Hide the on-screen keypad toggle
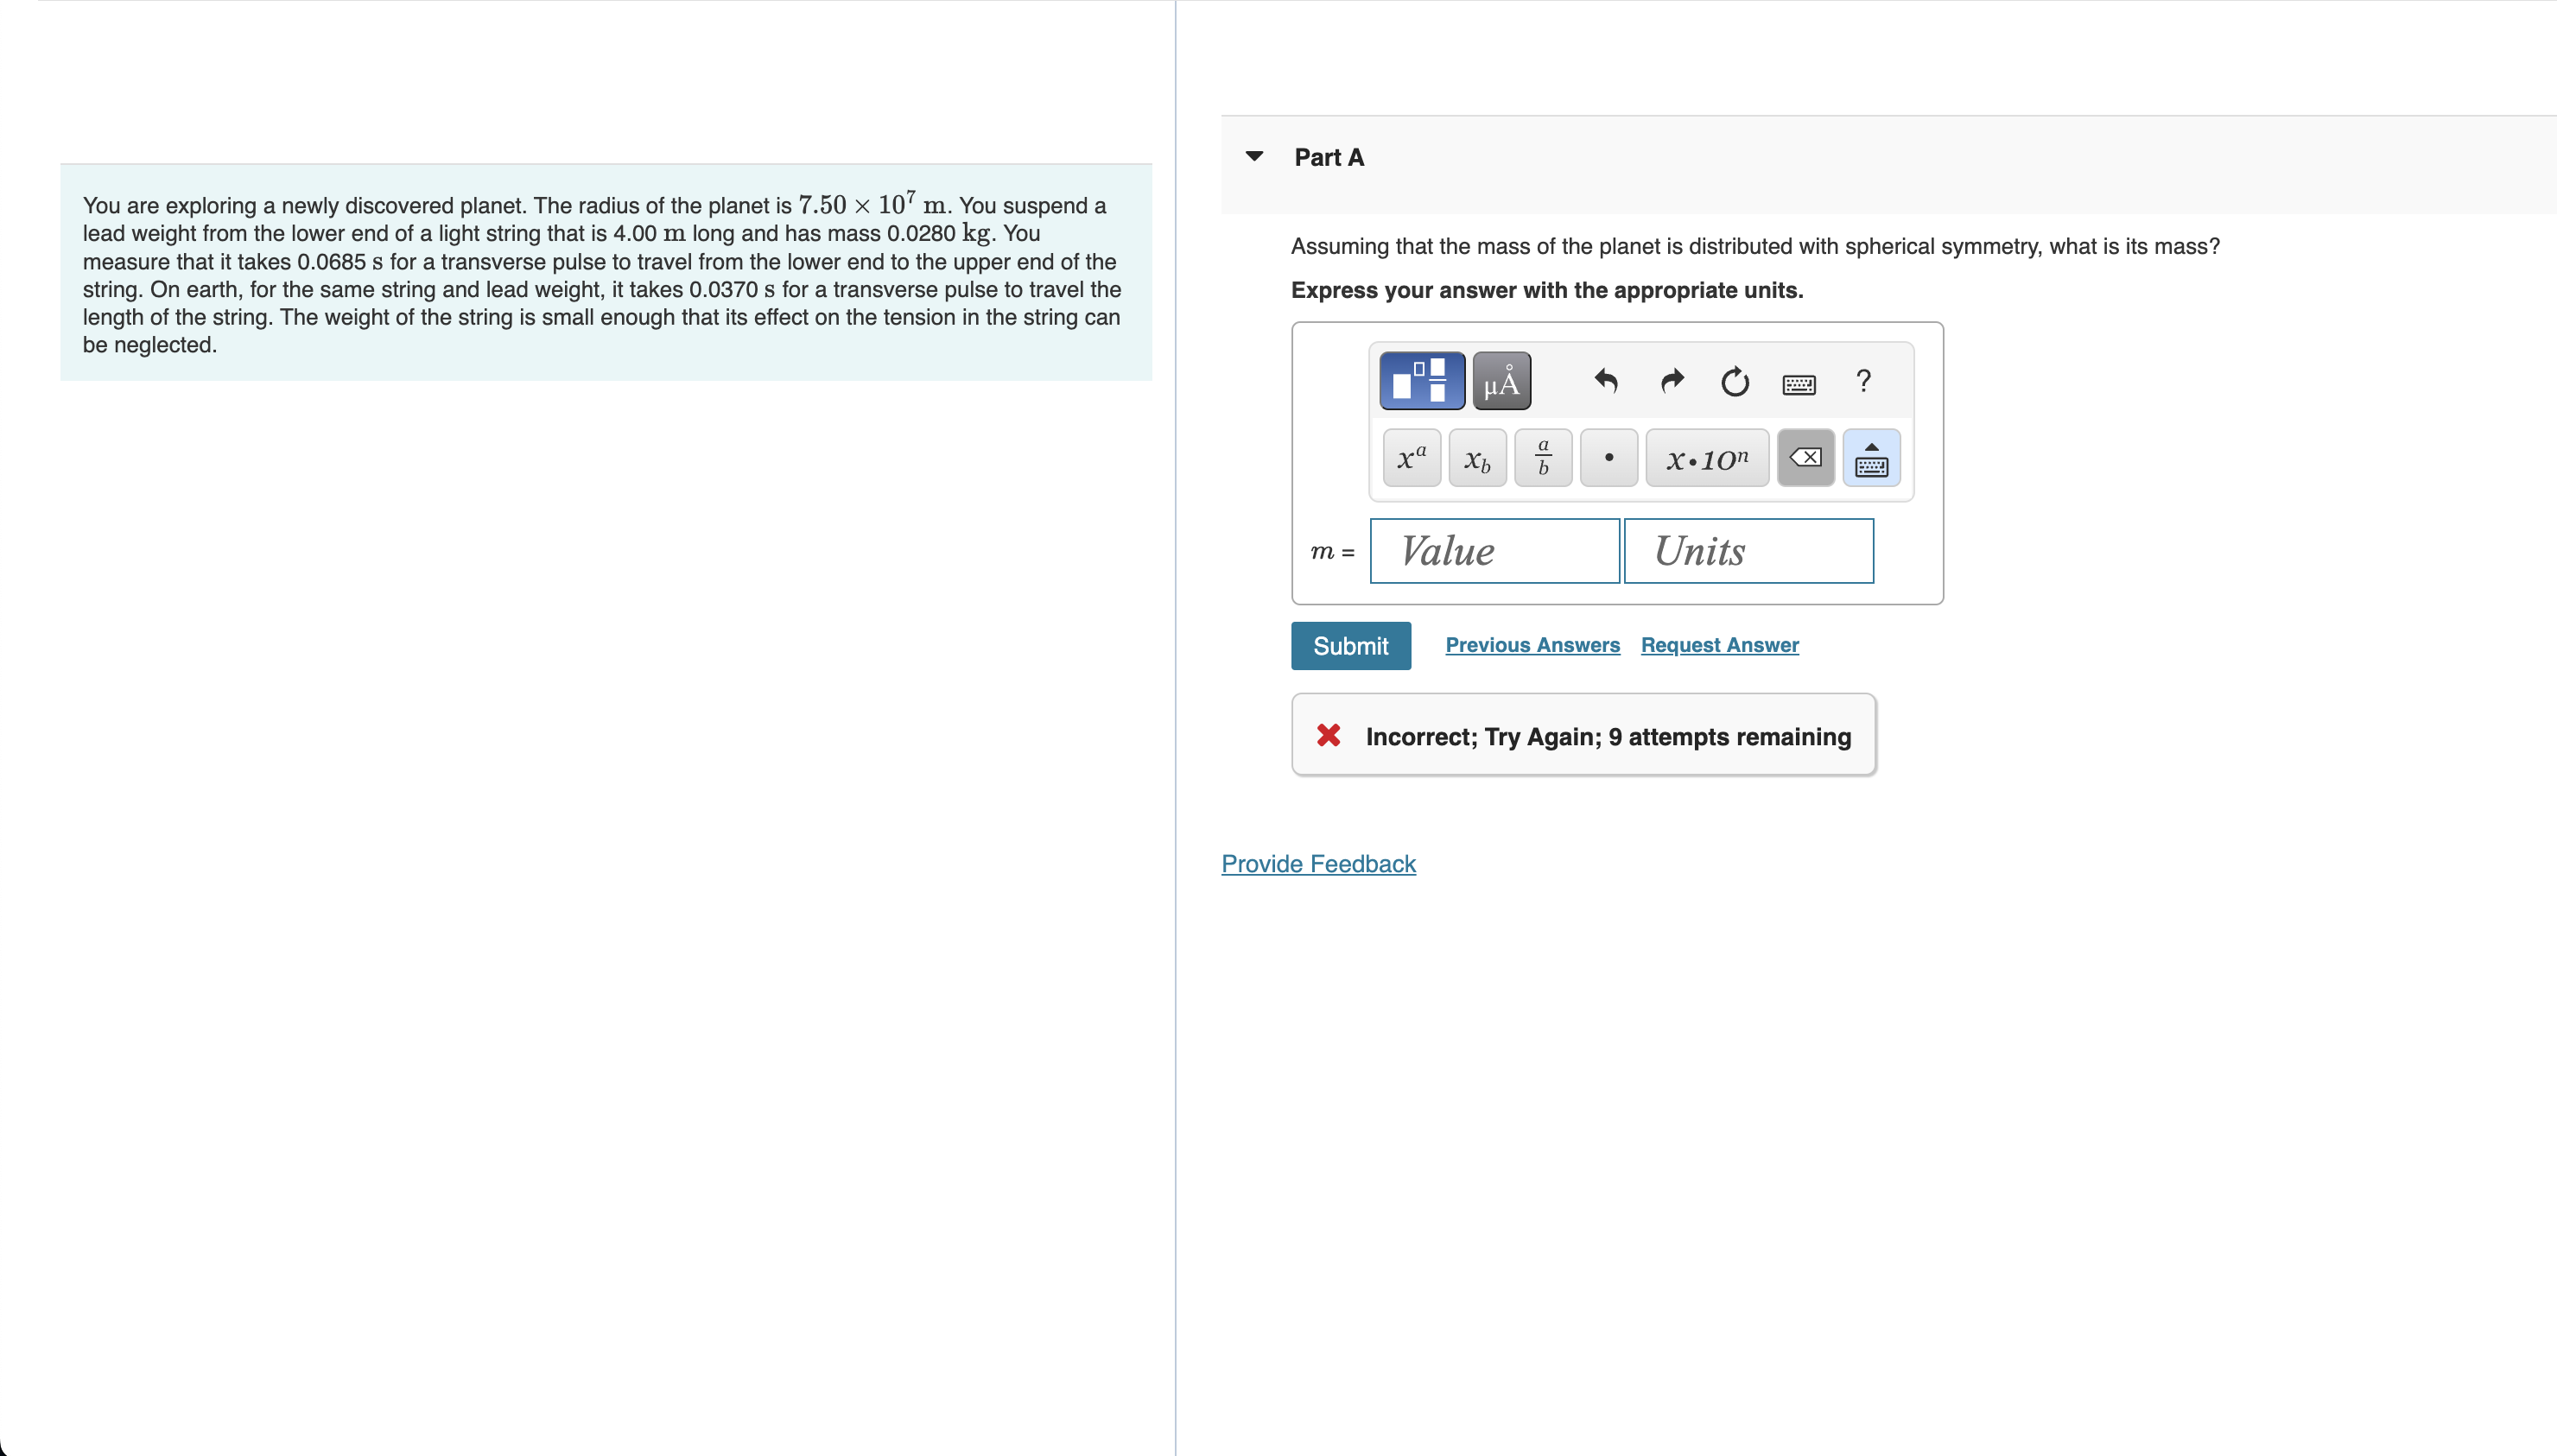Image resolution: width=2557 pixels, height=1456 pixels. (1870, 458)
